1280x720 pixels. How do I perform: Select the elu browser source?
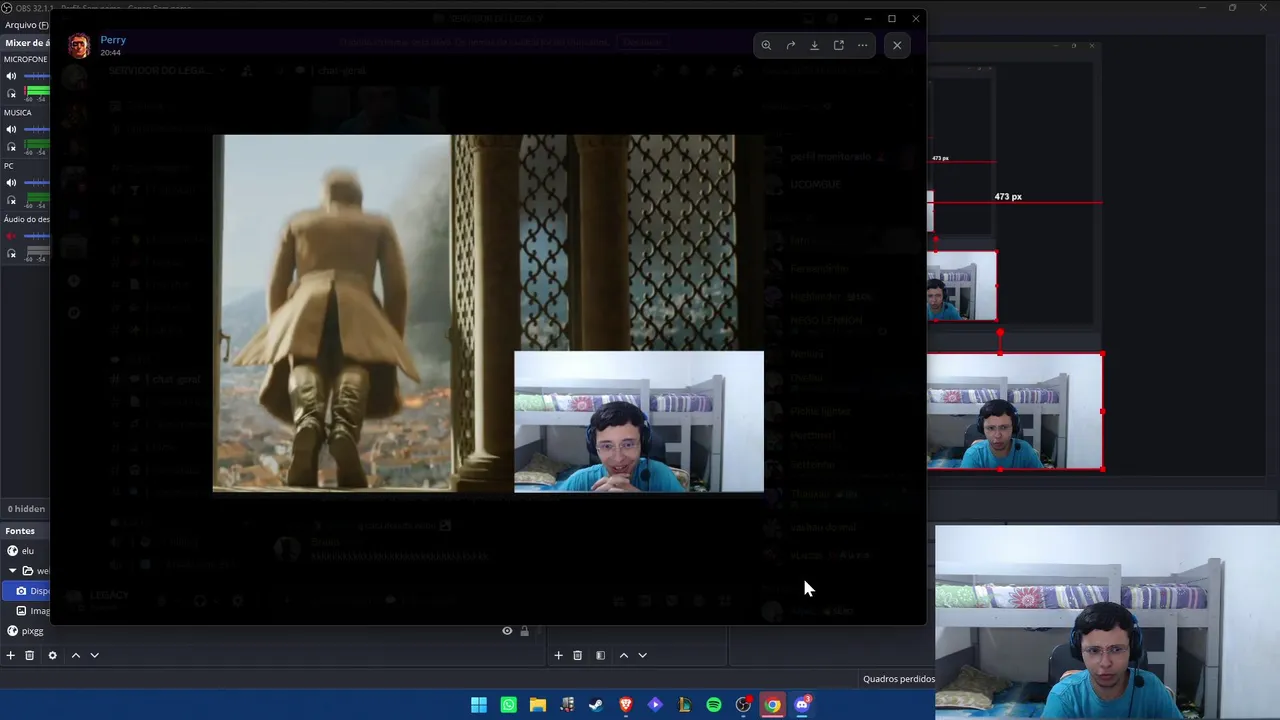coord(25,551)
